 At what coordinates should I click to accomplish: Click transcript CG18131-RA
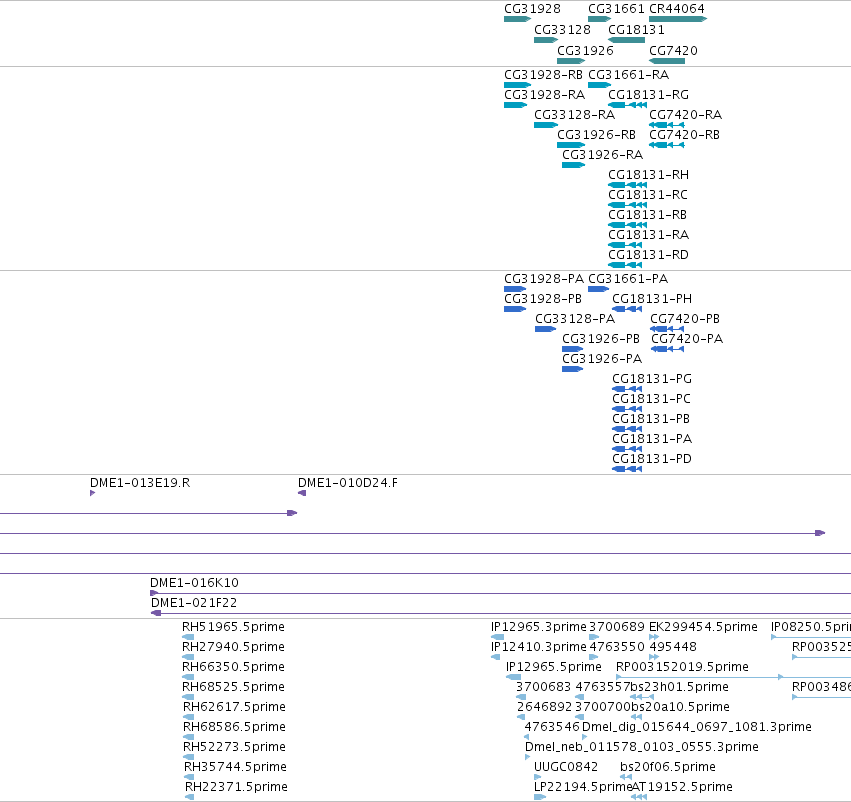pos(625,245)
